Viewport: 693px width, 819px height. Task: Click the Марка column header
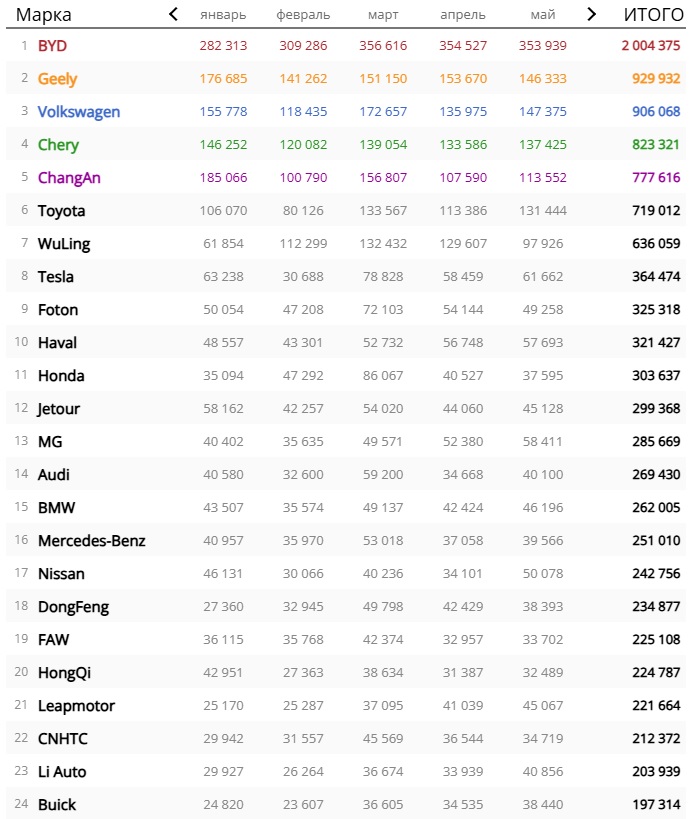tap(44, 15)
